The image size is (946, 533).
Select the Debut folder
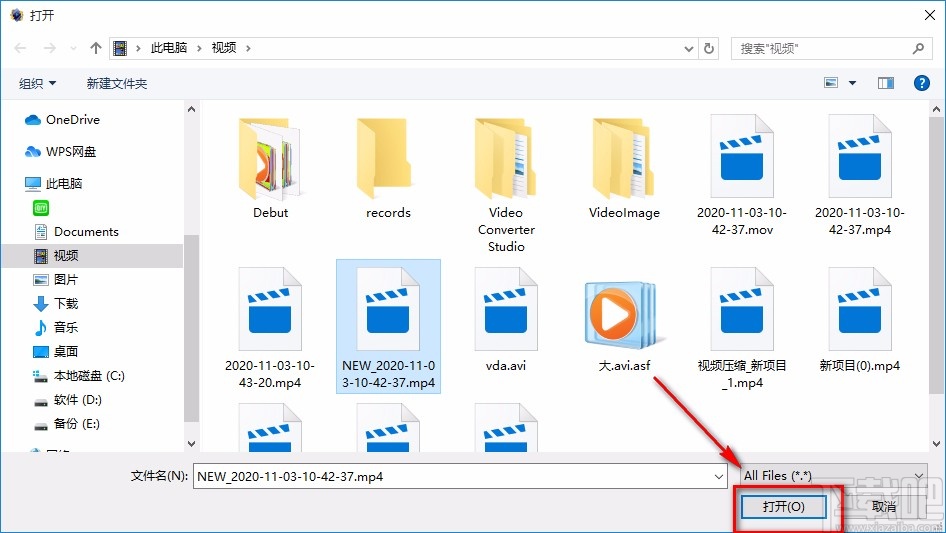coord(270,168)
